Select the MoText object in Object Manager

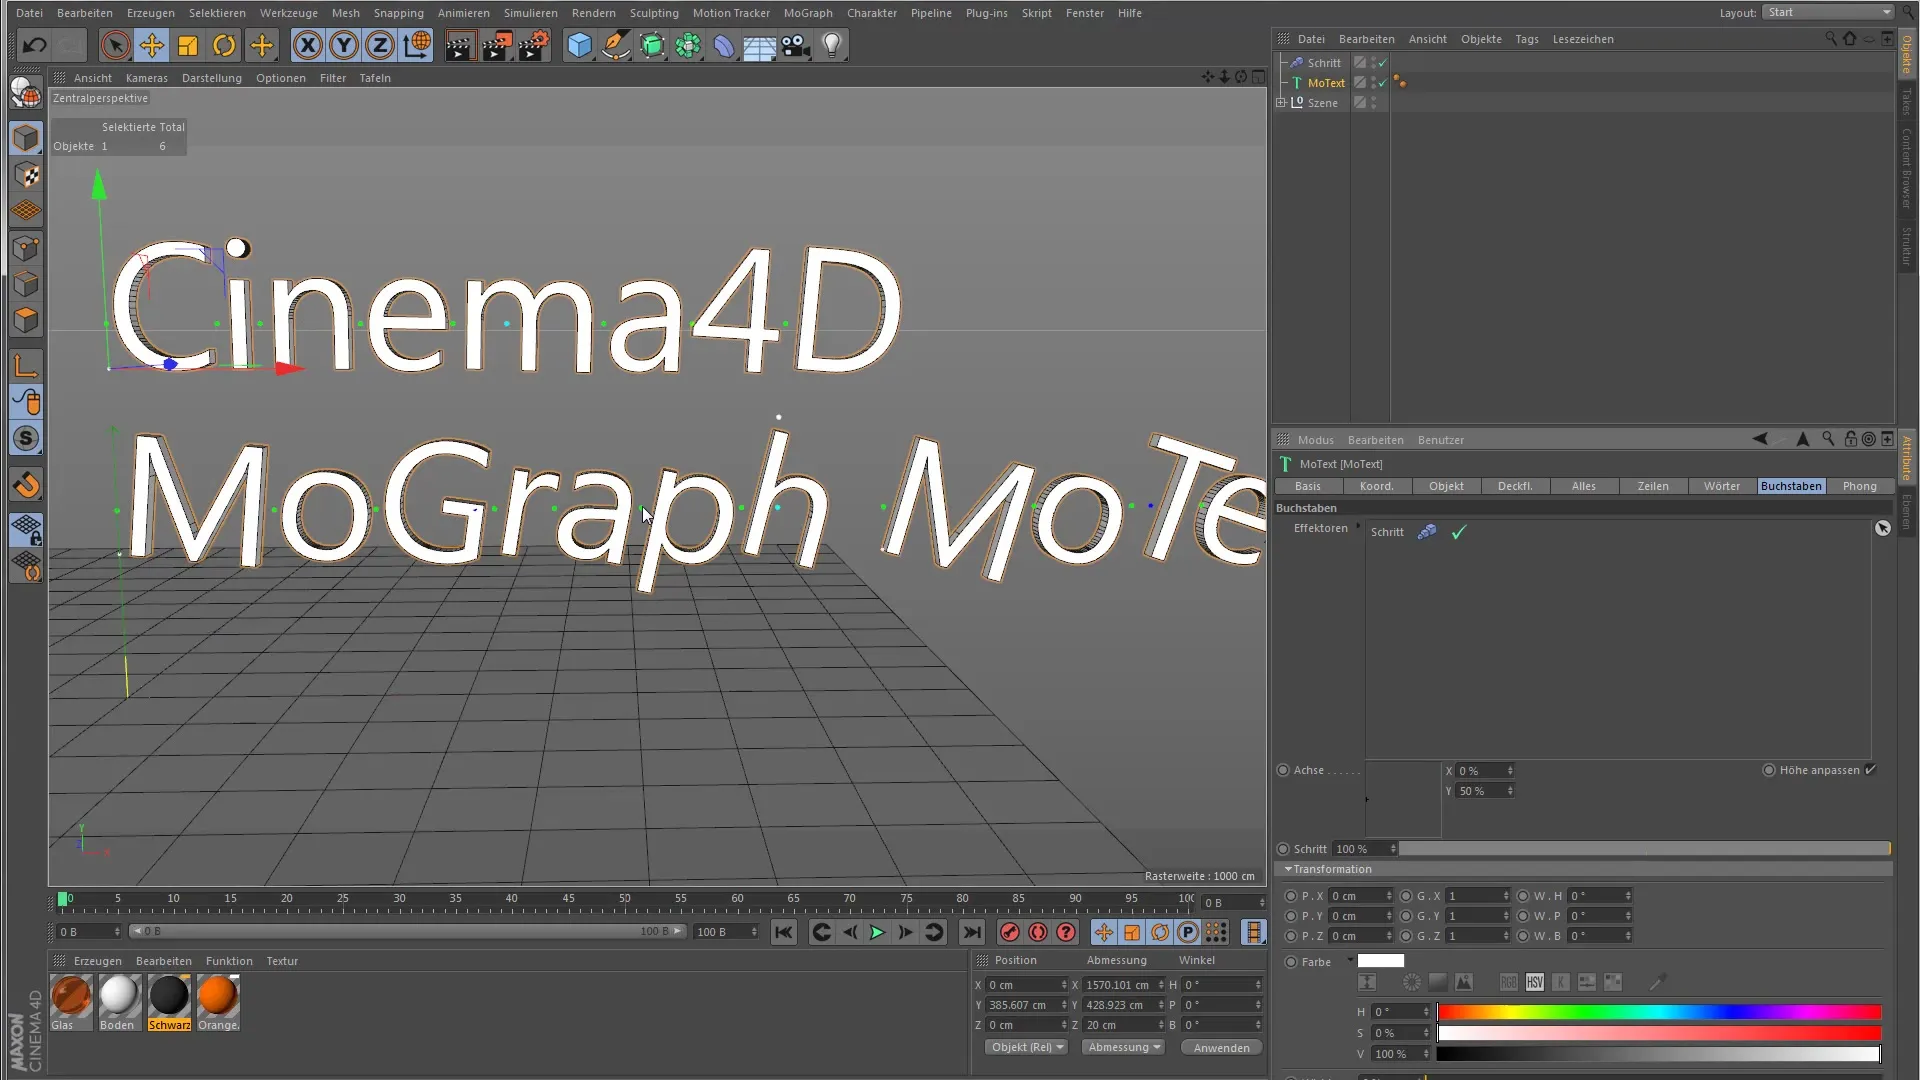point(1326,83)
